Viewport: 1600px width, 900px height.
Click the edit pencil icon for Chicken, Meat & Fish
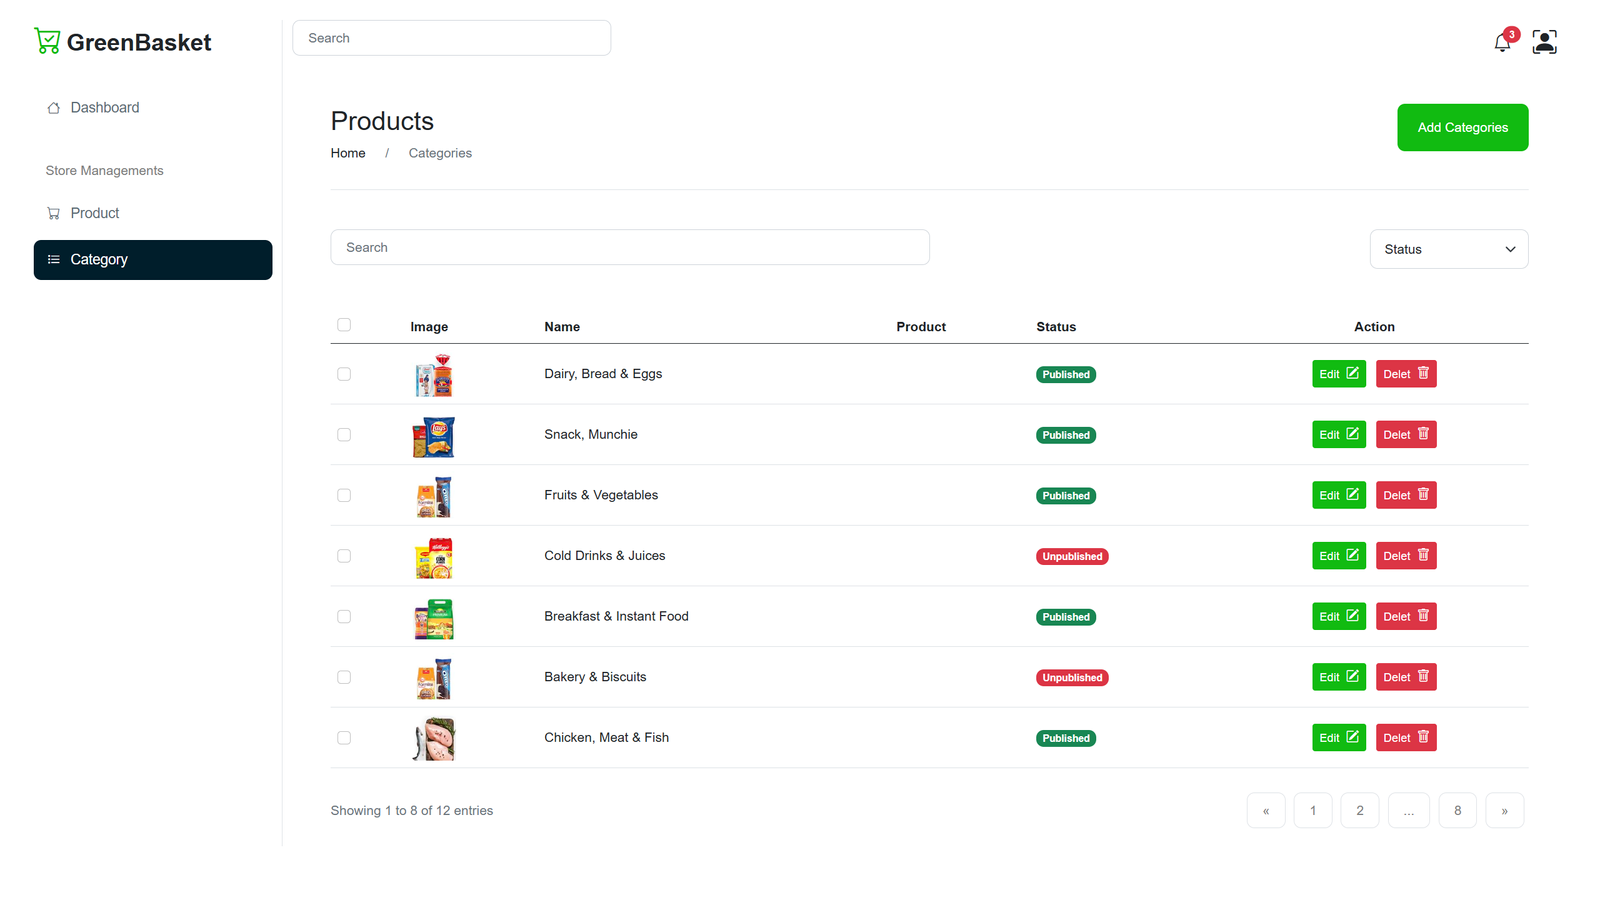(1352, 737)
